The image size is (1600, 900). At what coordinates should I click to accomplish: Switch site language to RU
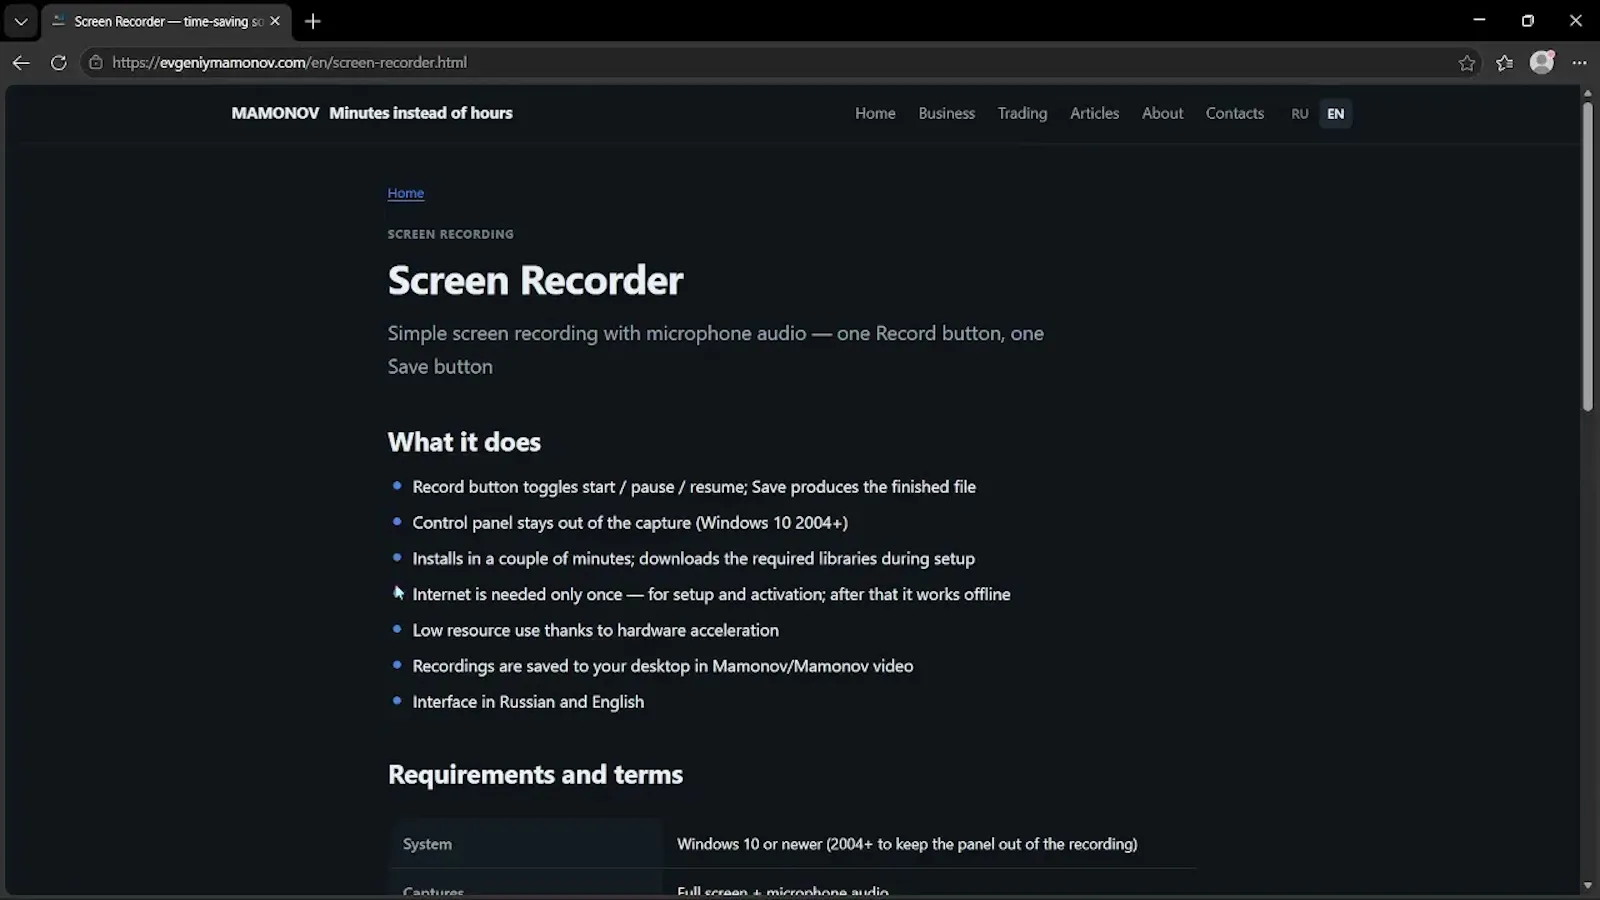[x=1299, y=114]
